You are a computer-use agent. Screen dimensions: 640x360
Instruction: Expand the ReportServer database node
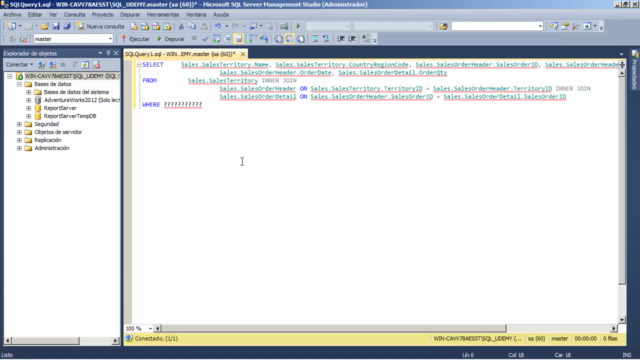coord(29,108)
